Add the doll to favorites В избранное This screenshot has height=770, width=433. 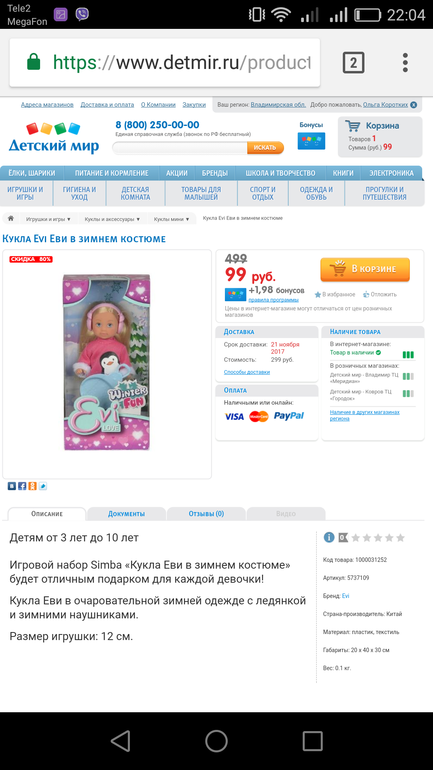[x=335, y=295]
